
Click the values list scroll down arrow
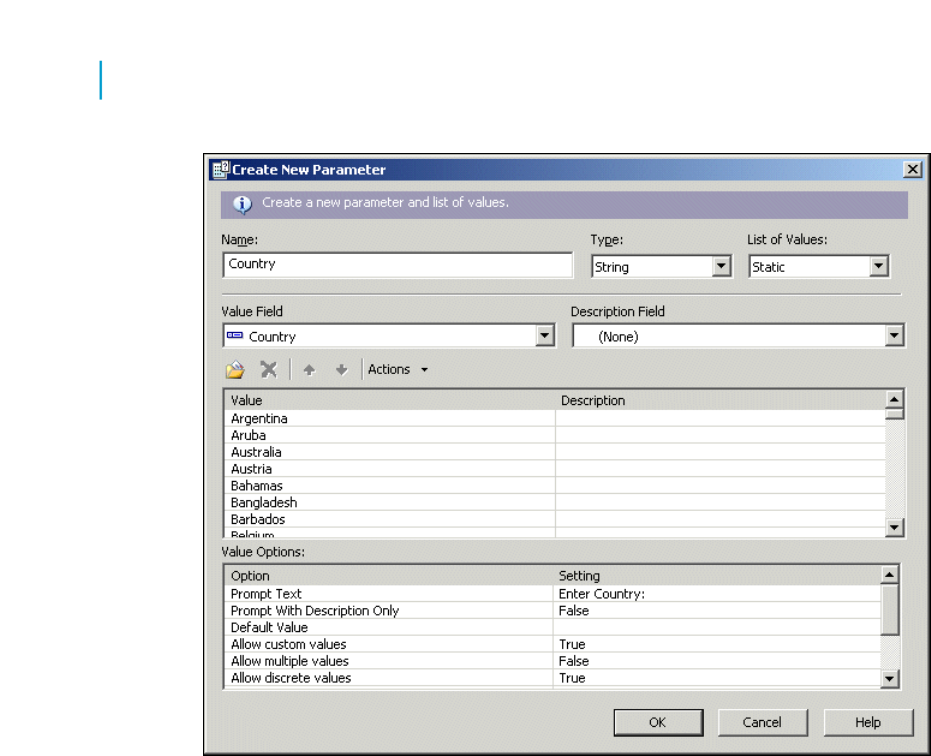[x=894, y=527]
